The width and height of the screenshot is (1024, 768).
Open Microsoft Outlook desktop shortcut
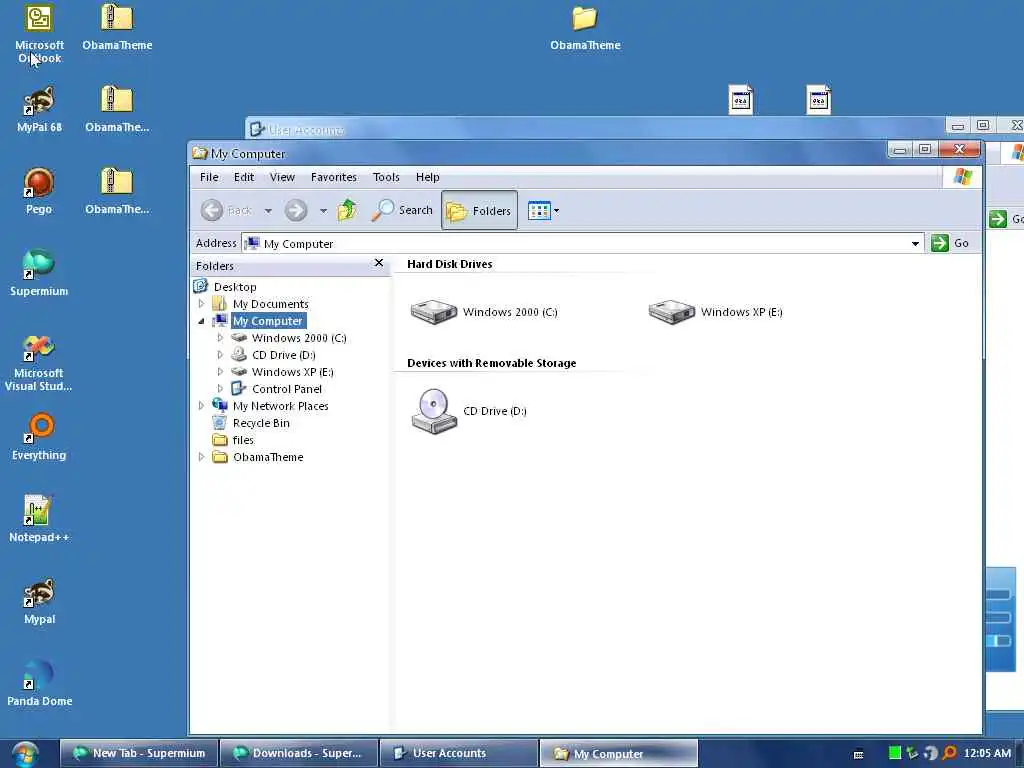[39, 33]
